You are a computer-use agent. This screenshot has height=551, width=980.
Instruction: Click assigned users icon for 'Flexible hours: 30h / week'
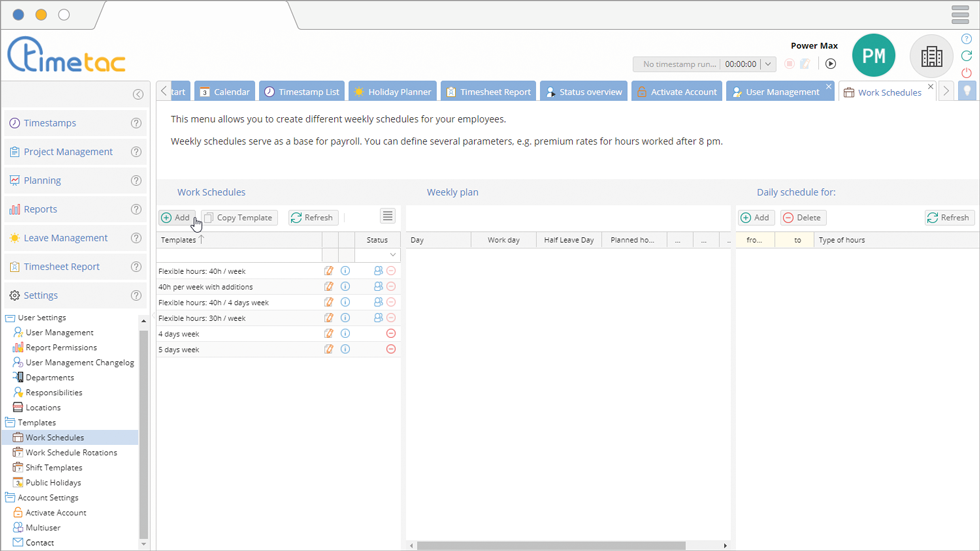pyautogui.click(x=378, y=318)
